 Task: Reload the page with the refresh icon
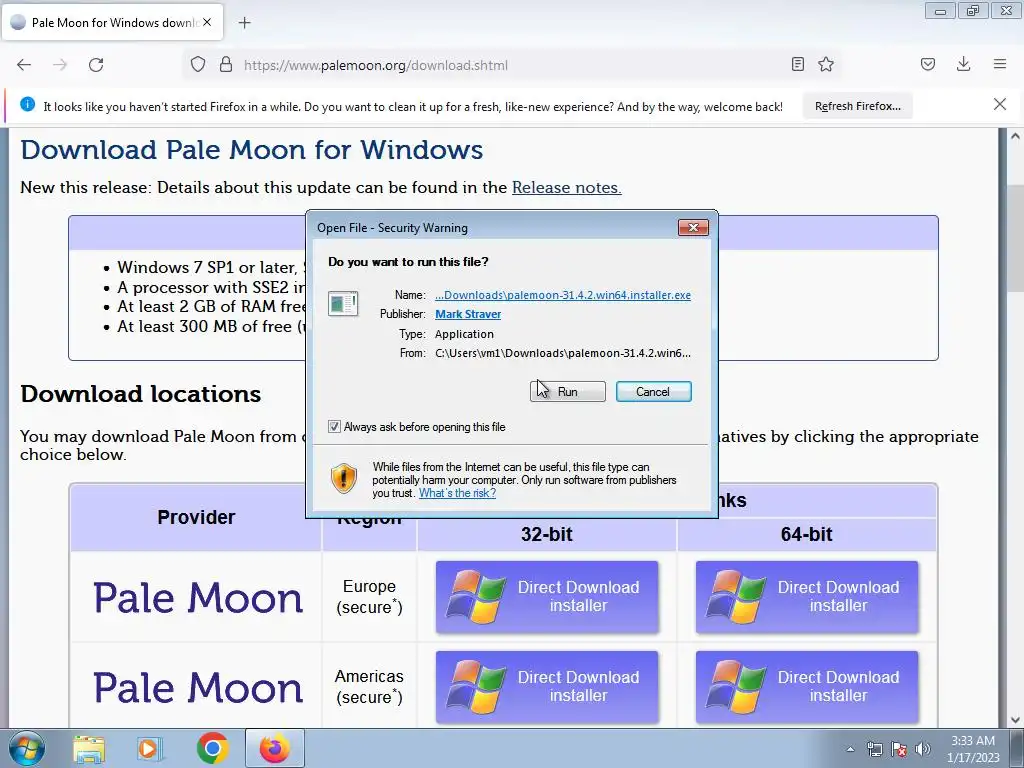tap(96, 65)
